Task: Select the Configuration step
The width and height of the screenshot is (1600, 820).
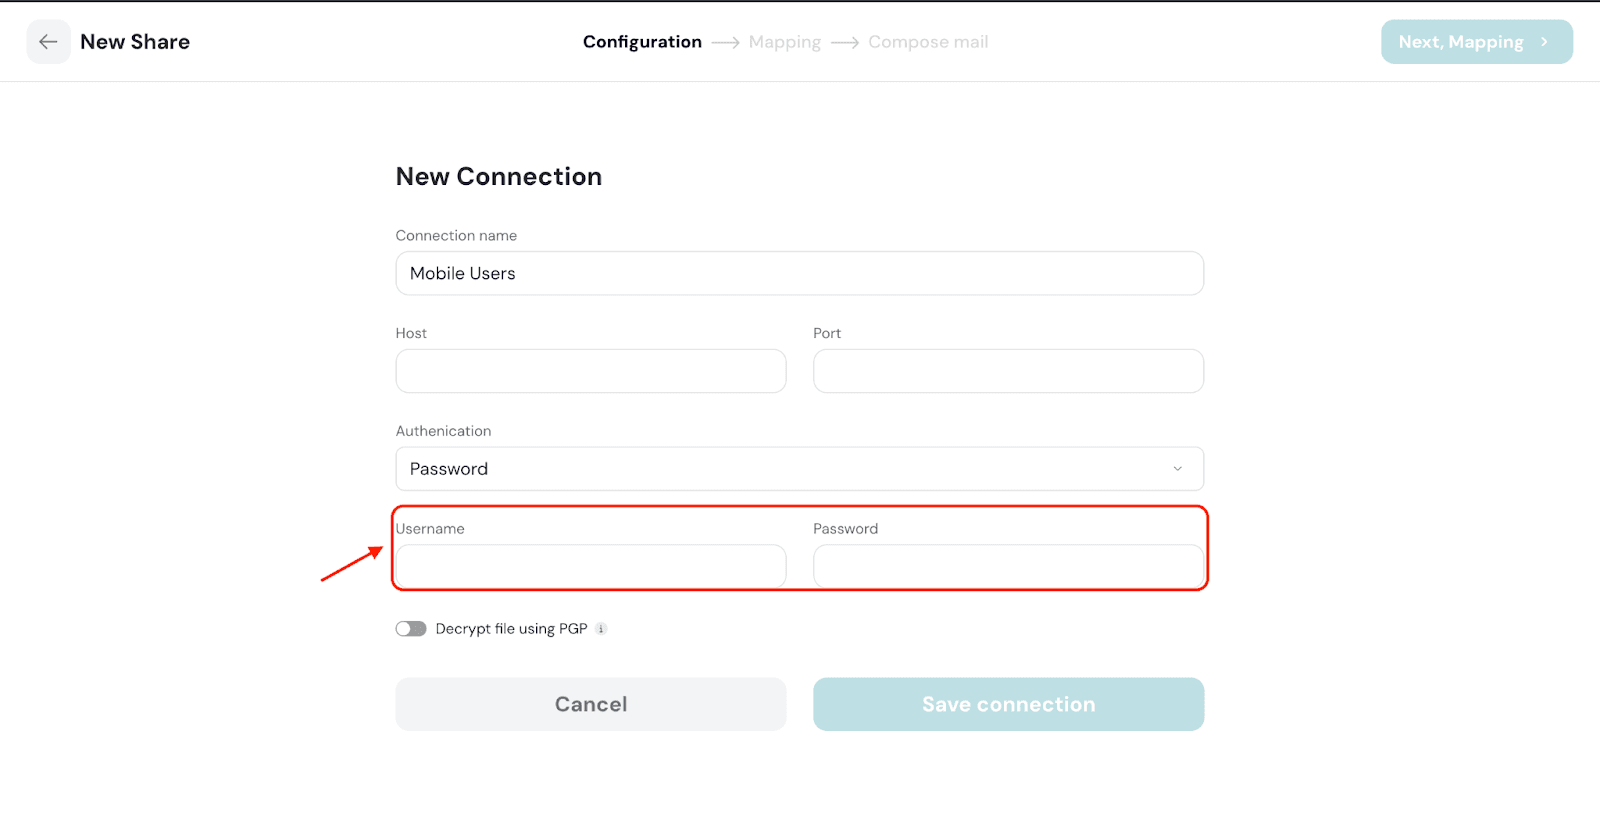Action: pos(642,42)
